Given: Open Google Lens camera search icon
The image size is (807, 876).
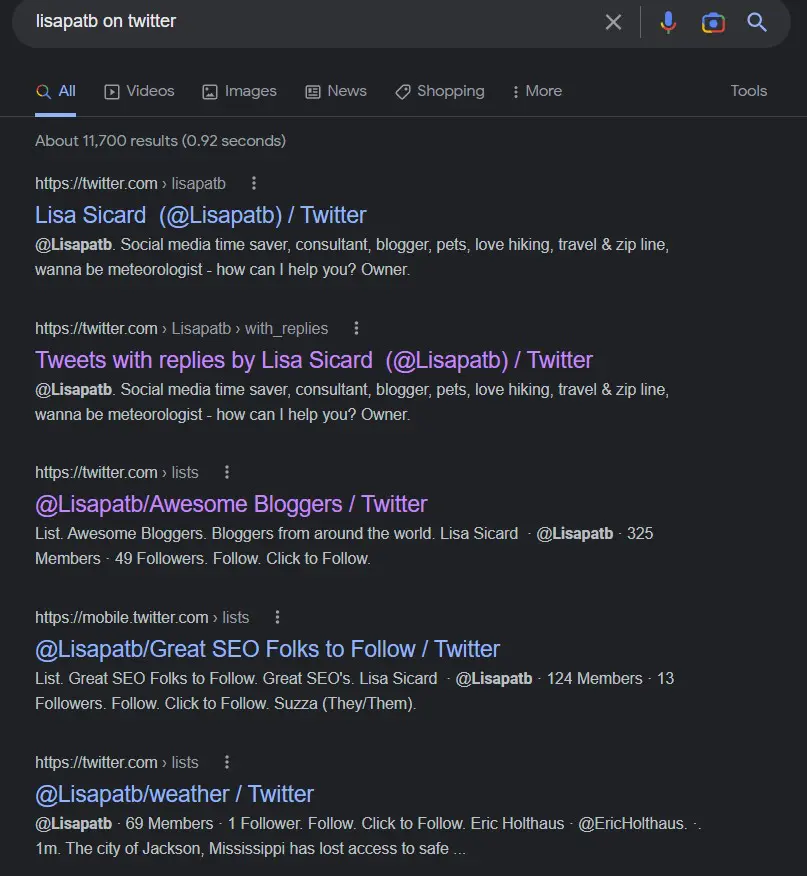Looking at the screenshot, I should click(713, 22).
